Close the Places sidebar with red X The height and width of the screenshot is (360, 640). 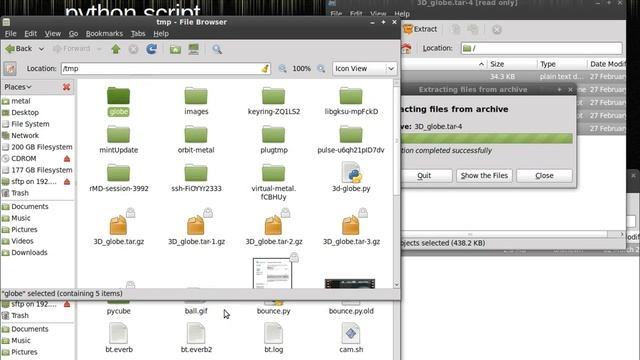pos(67,87)
